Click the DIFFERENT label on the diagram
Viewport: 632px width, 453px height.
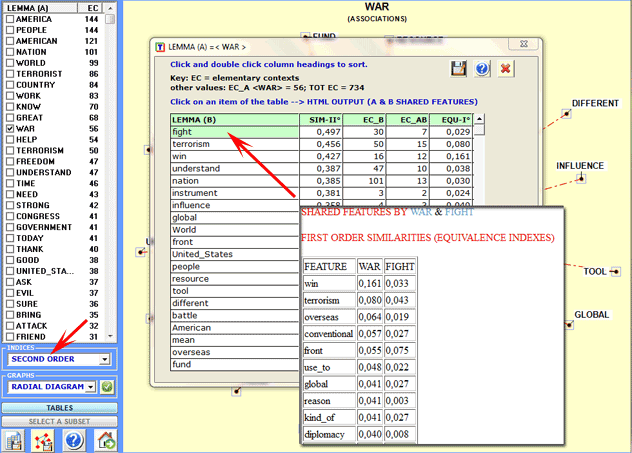click(x=595, y=103)
